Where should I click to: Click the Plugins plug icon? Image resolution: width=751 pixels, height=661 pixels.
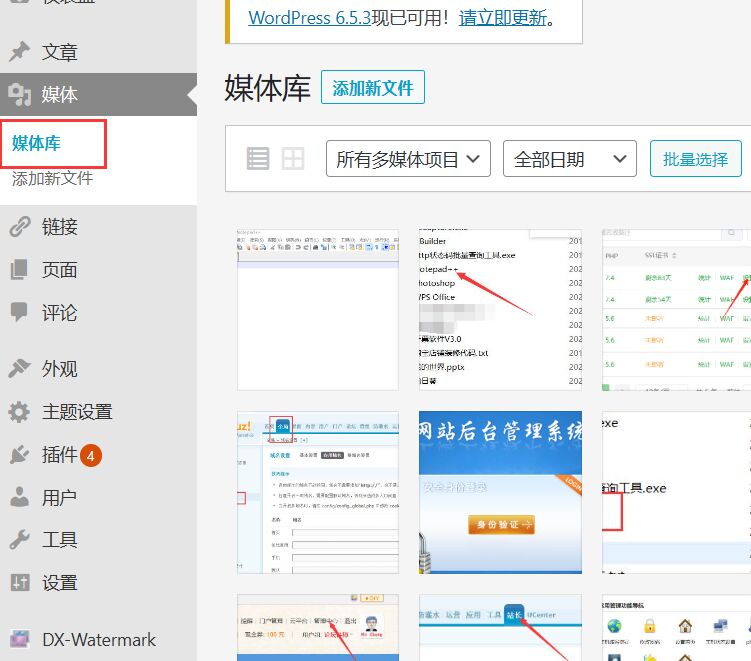(x=19, y=455)
